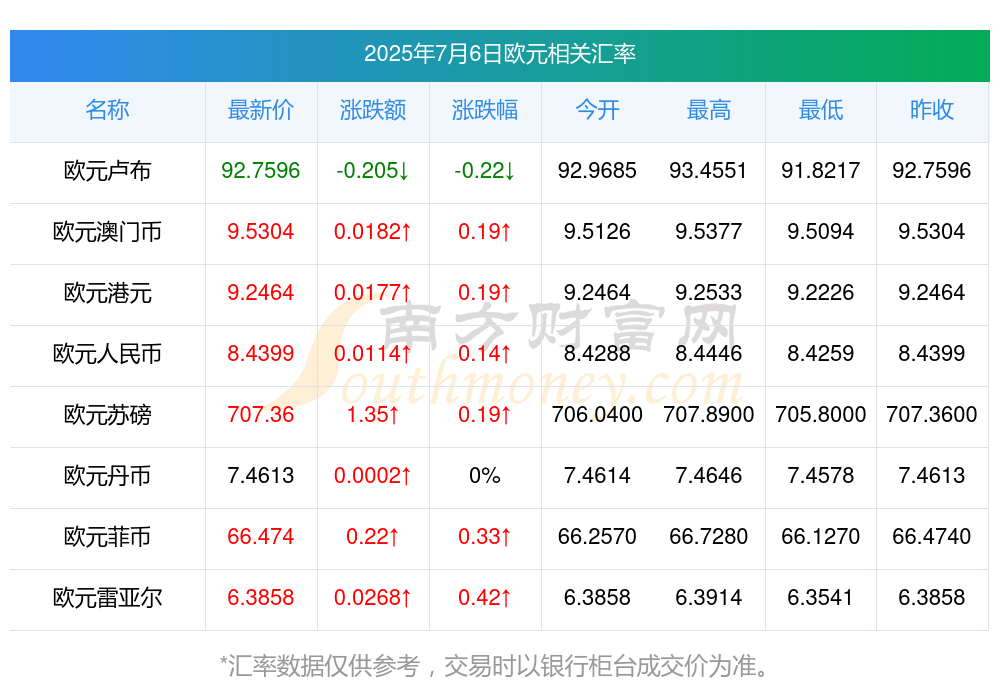Select the ruble low value "91.8217"

tap(821, 170)
